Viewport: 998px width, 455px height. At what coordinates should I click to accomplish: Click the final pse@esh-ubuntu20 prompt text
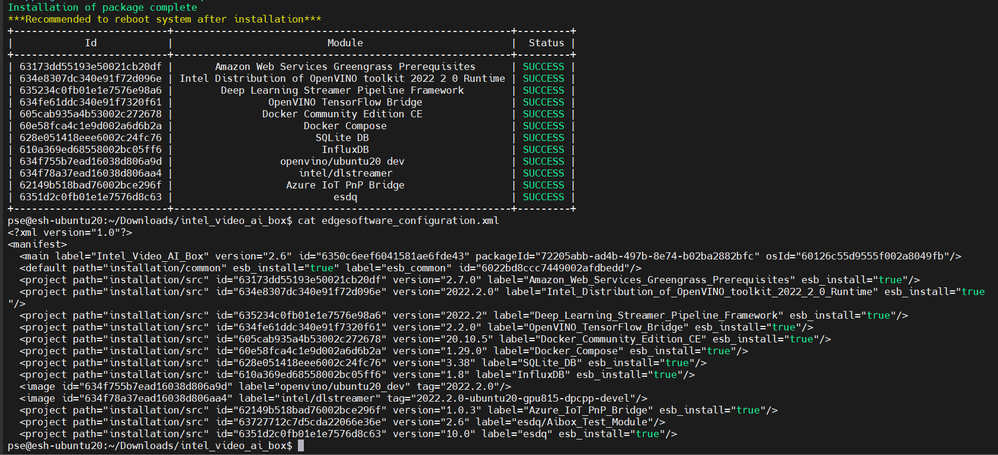tap(150, 446)
